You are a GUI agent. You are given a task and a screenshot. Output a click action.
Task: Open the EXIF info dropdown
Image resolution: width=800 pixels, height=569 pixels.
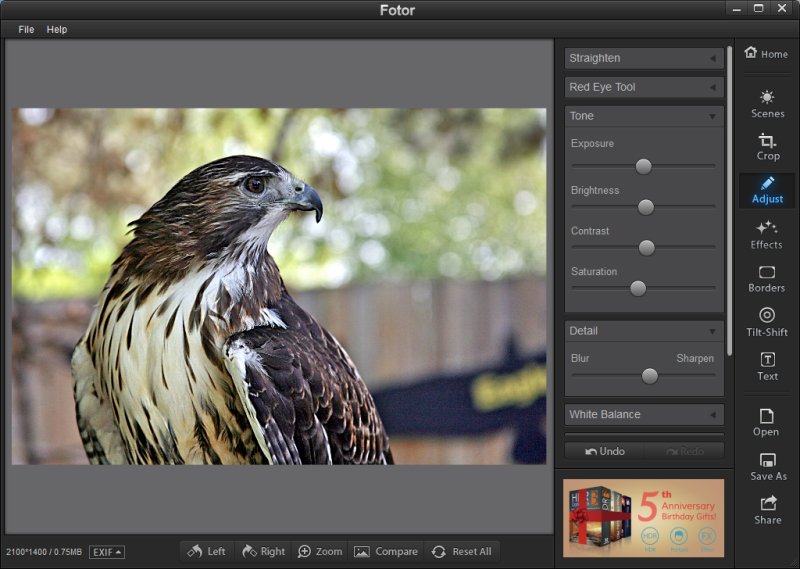107,552
